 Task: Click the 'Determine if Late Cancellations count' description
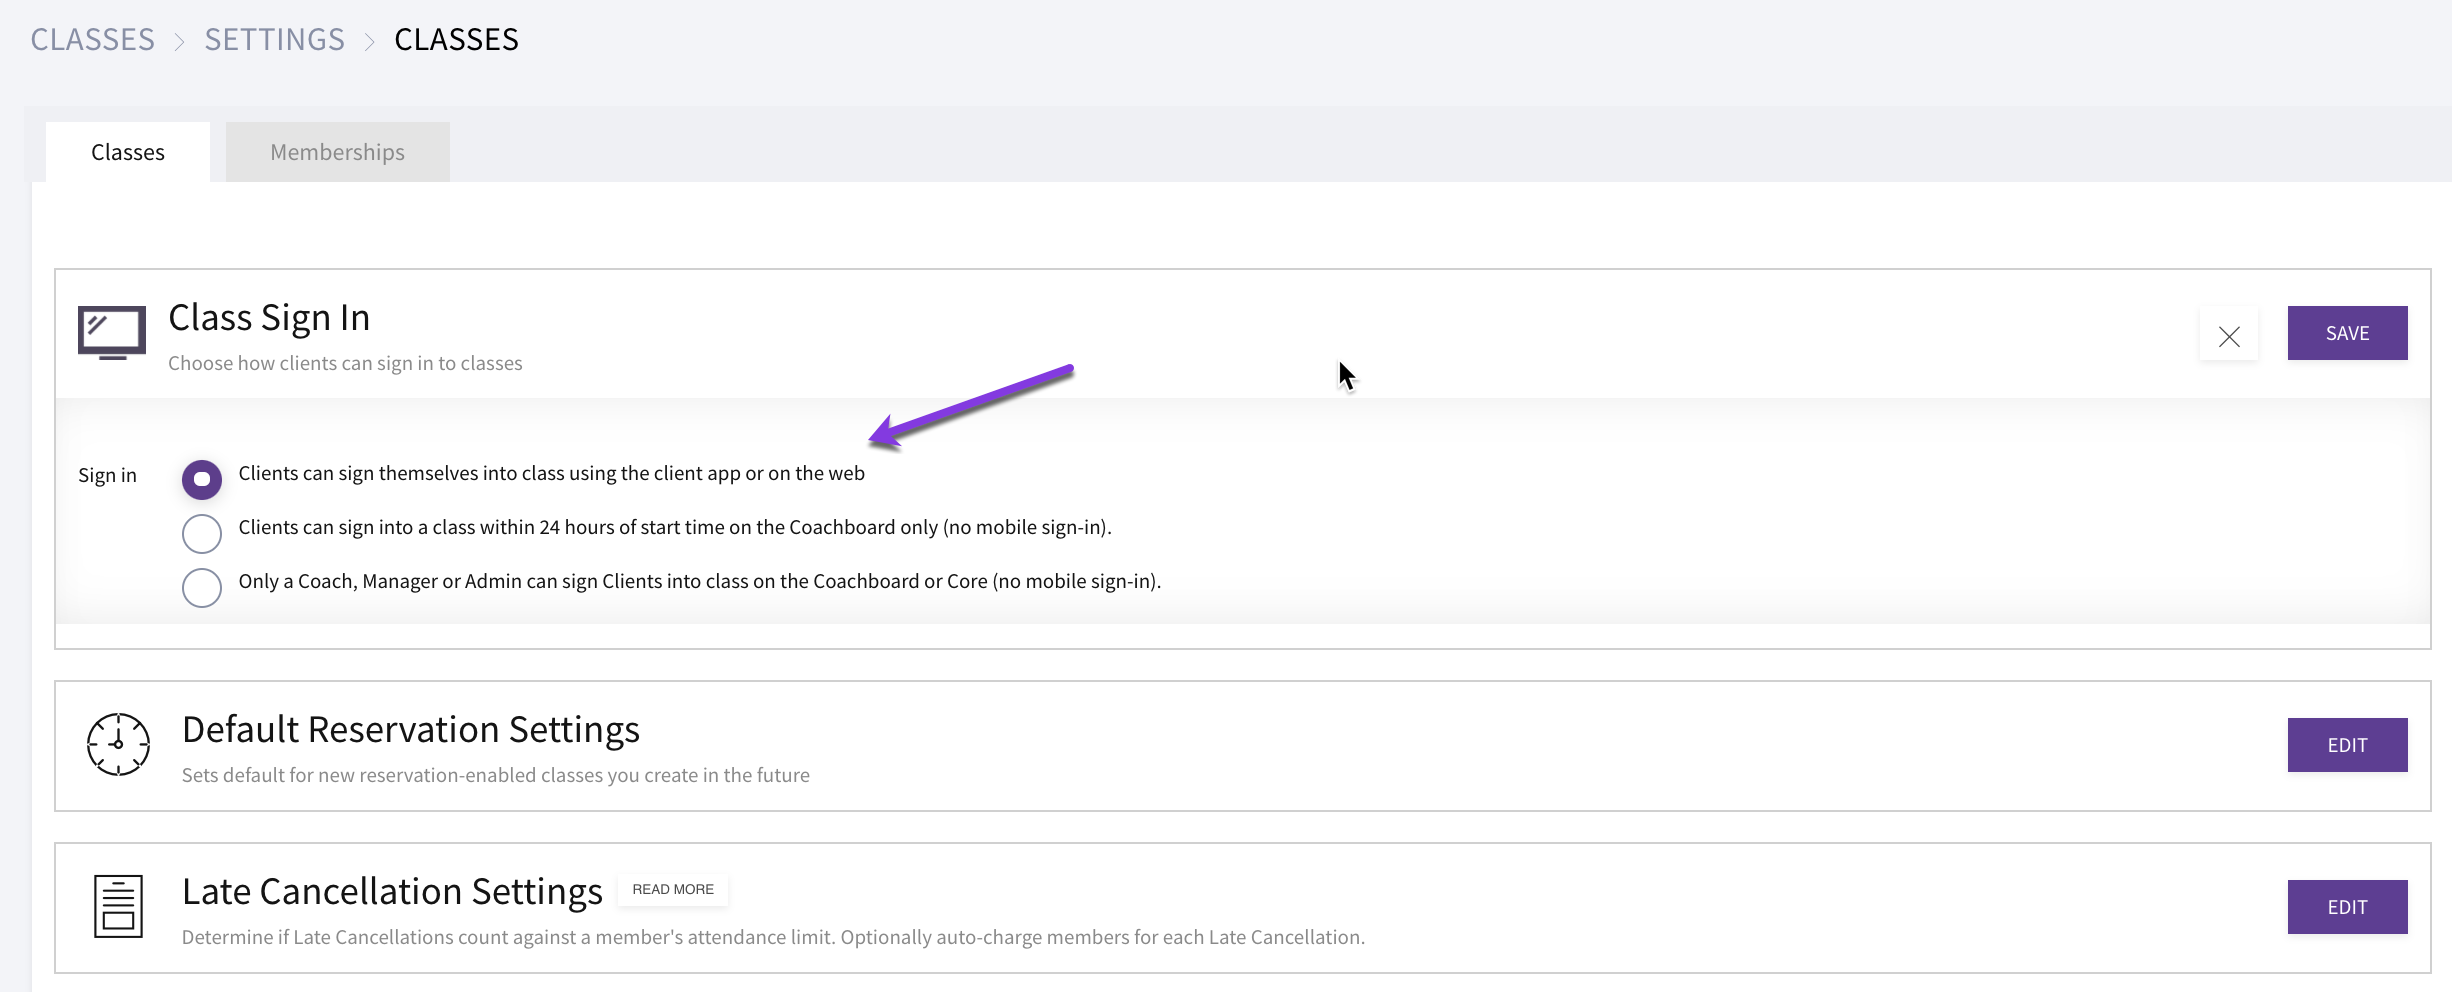(x=773, y=937)
